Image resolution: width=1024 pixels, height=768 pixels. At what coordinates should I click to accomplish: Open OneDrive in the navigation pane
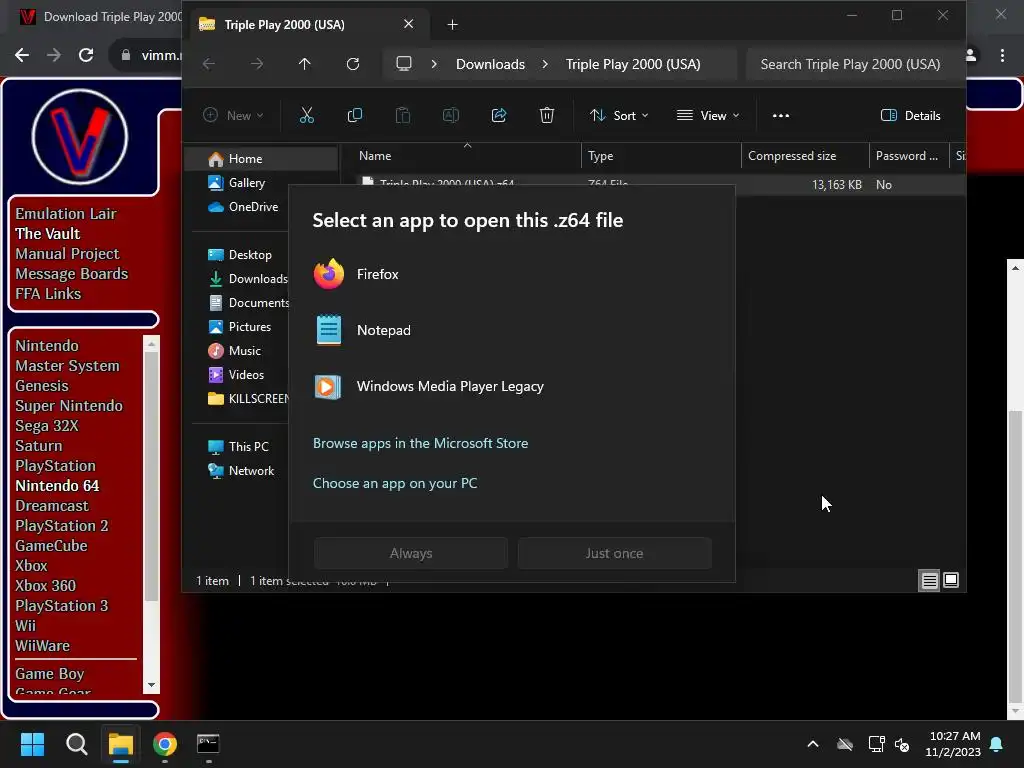[x=243, y=207]
